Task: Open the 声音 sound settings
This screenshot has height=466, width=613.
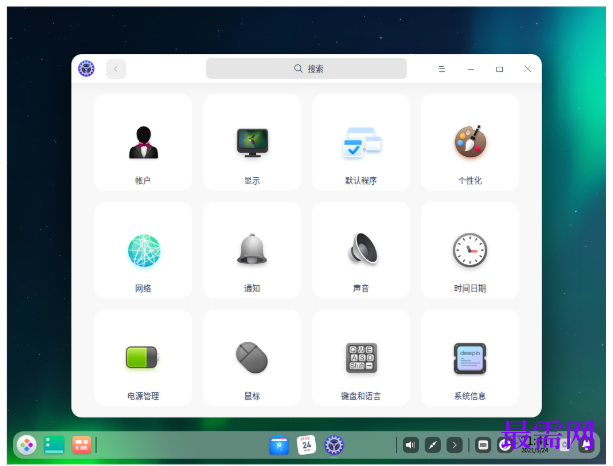Action: coord(361,250)
